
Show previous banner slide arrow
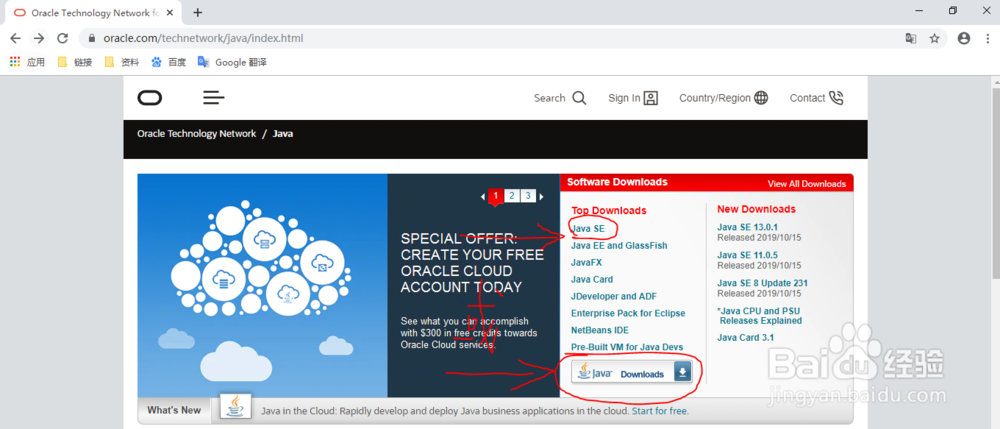(483, 196)
